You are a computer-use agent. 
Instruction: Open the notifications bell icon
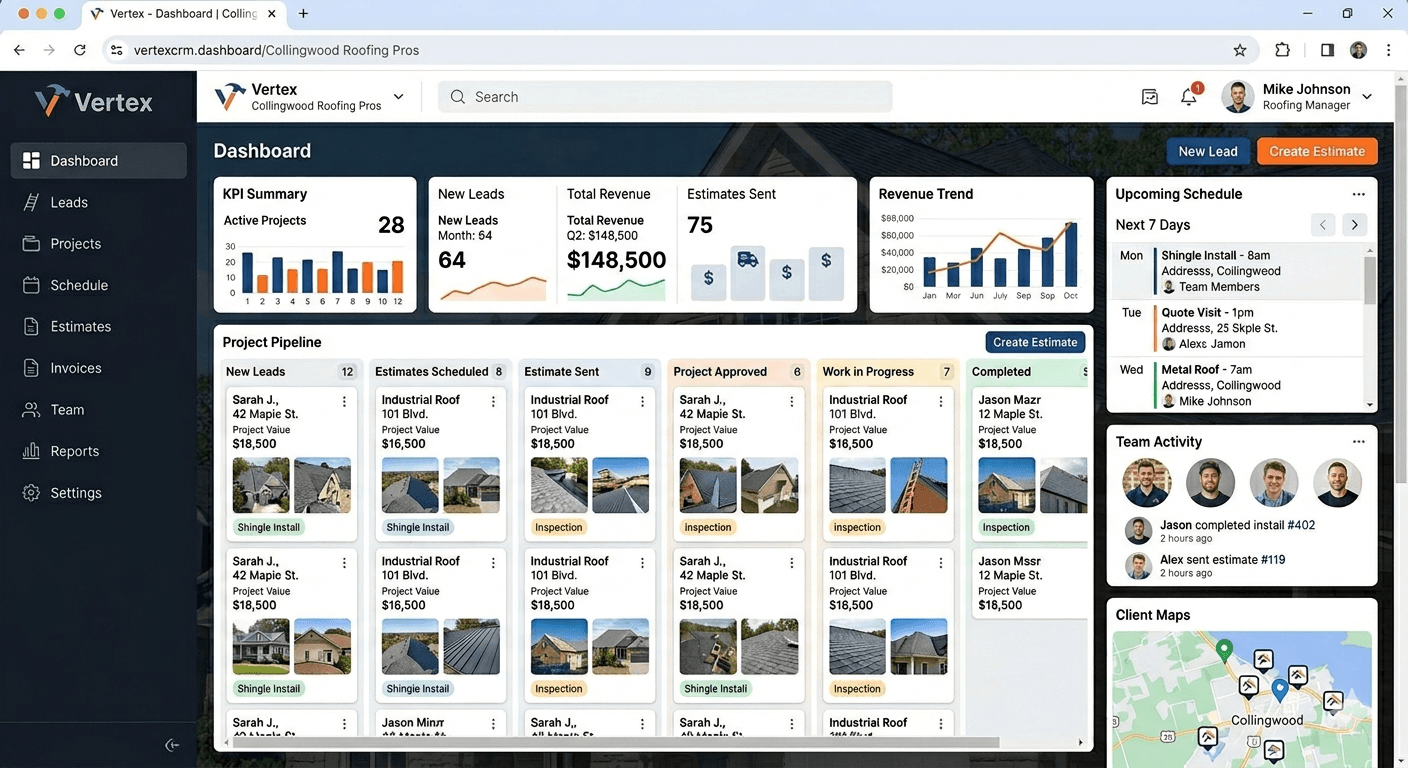coord(1189,97)
